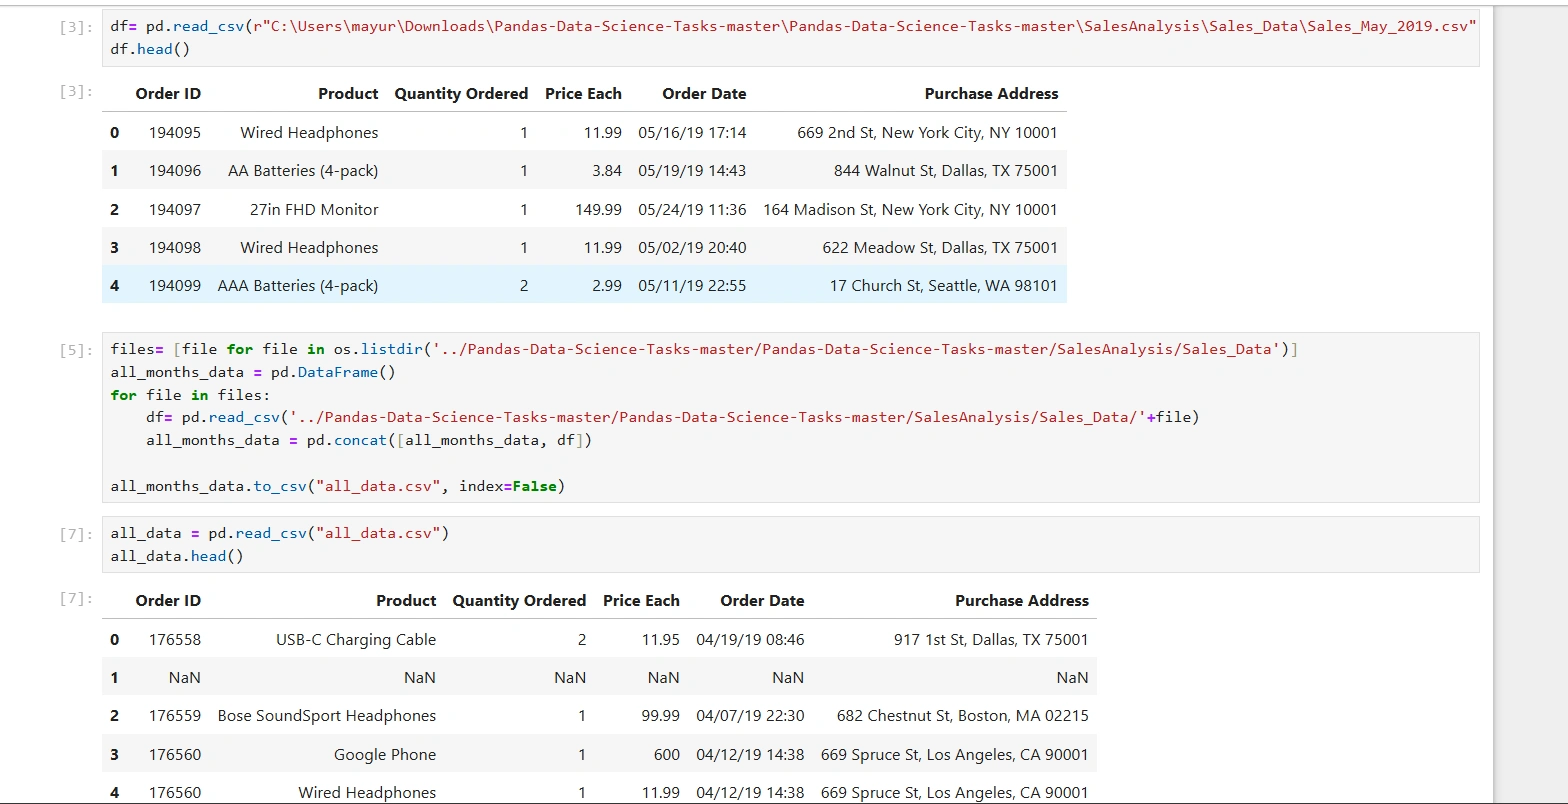Select the 844 Walnut St, Dallas address
The image size is (1568, 804).
point(945,171)
